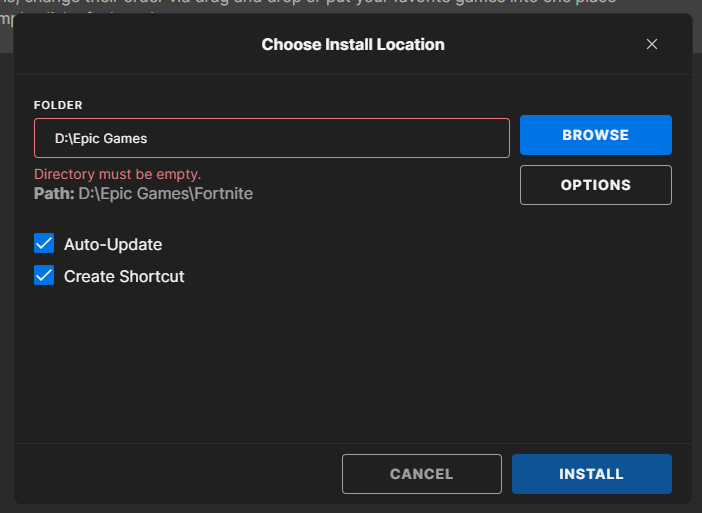Click the FOLDER label
The height and width of the screenshot is (513, 702).
(58, 105)
